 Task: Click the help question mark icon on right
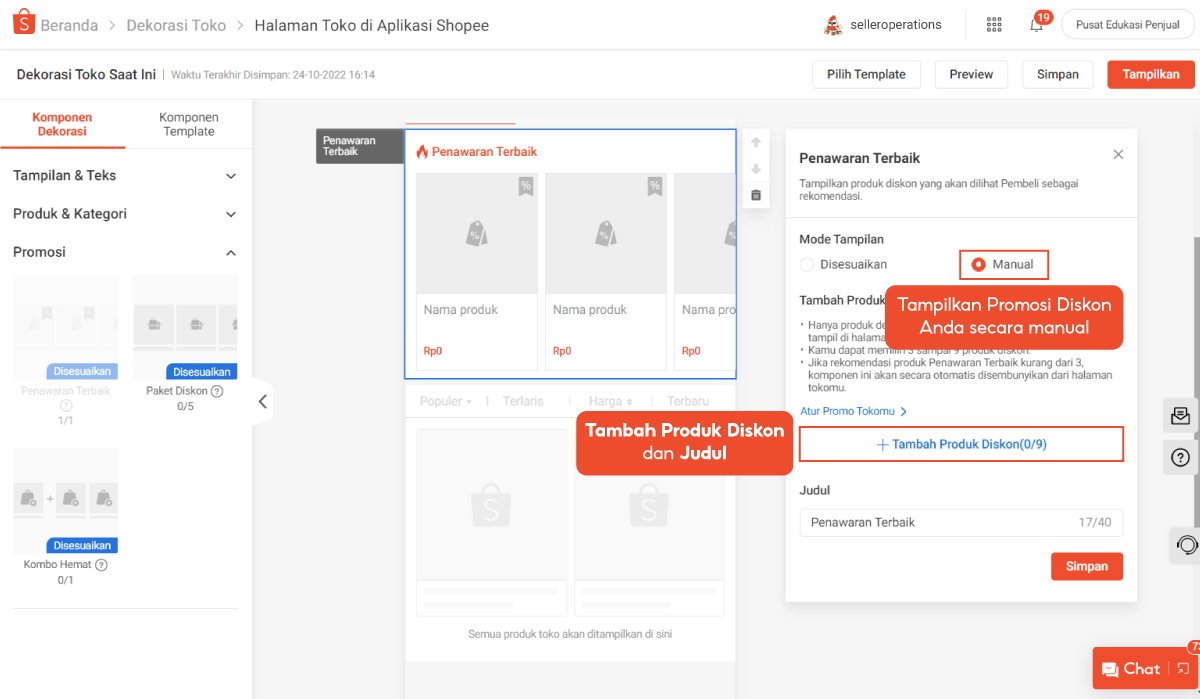[1180, 458]
